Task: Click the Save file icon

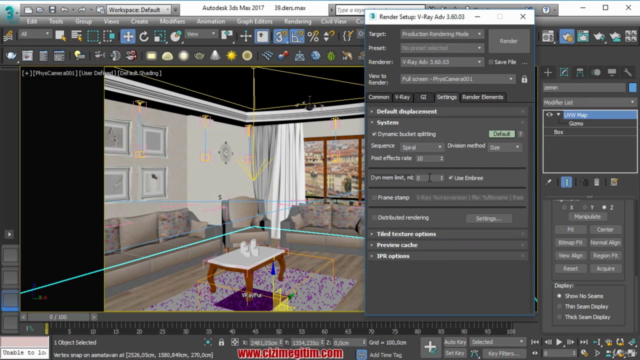Action: click(x=52, y=9)
